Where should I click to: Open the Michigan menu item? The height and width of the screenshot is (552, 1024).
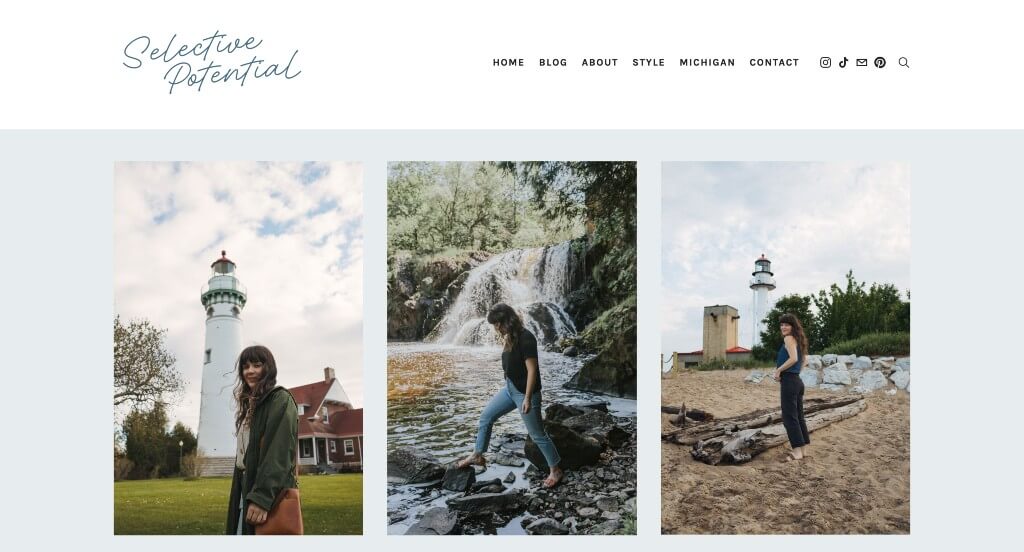(707, 63)
